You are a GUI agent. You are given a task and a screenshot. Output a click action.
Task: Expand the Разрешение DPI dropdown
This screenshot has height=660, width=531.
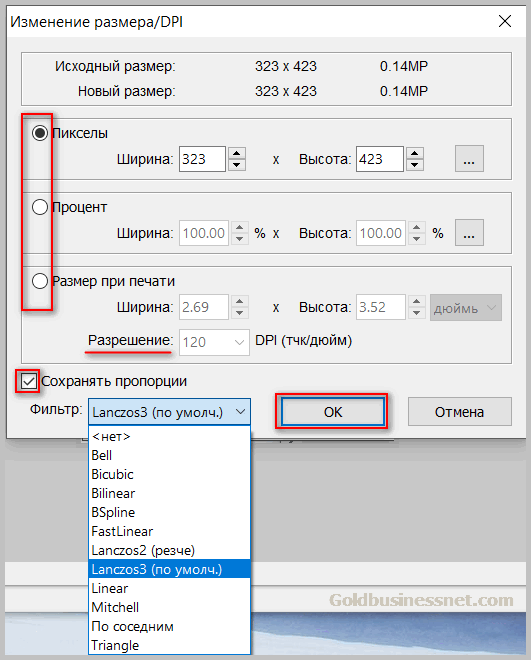click(x=214, y=342)
